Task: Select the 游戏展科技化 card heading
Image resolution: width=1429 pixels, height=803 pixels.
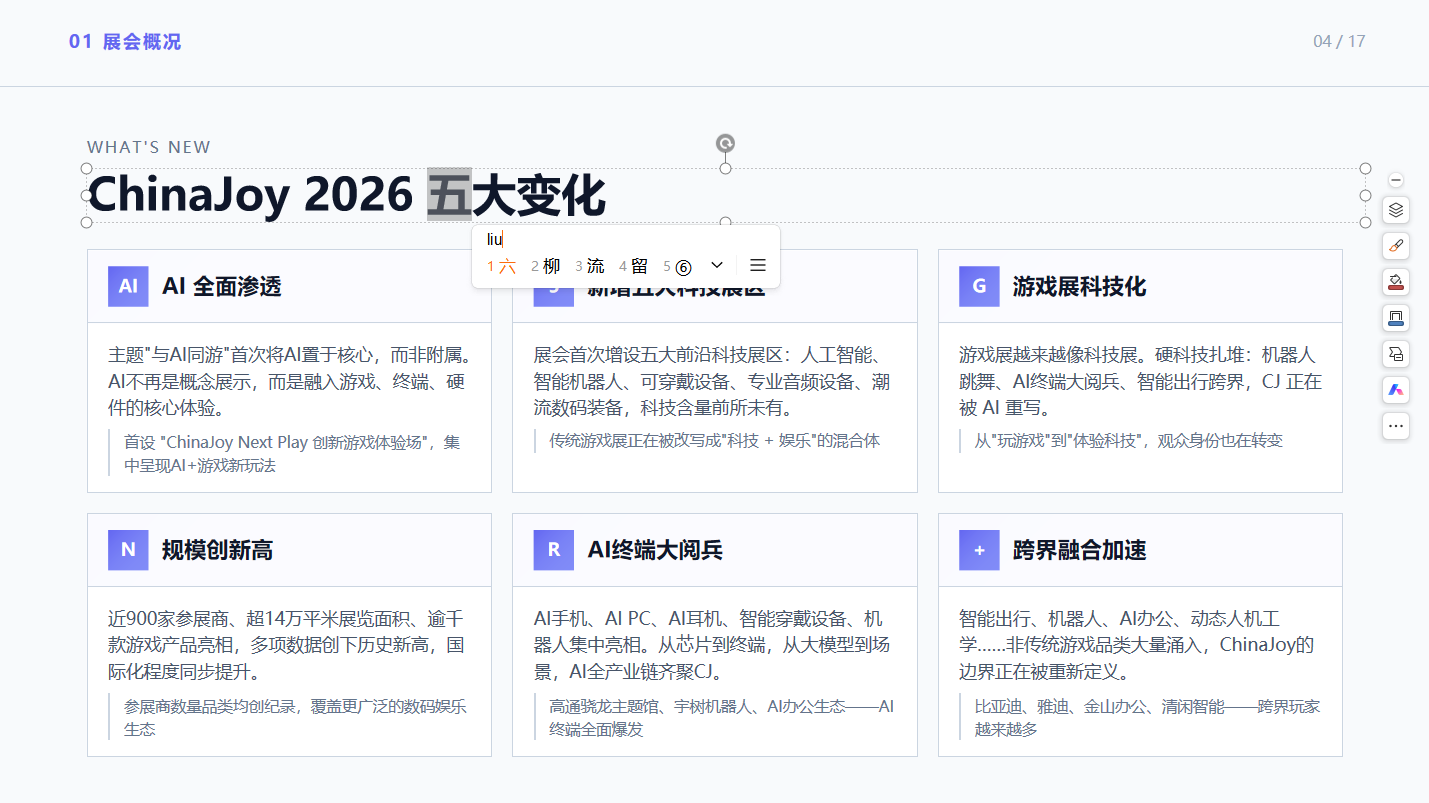Action: 1079,287
